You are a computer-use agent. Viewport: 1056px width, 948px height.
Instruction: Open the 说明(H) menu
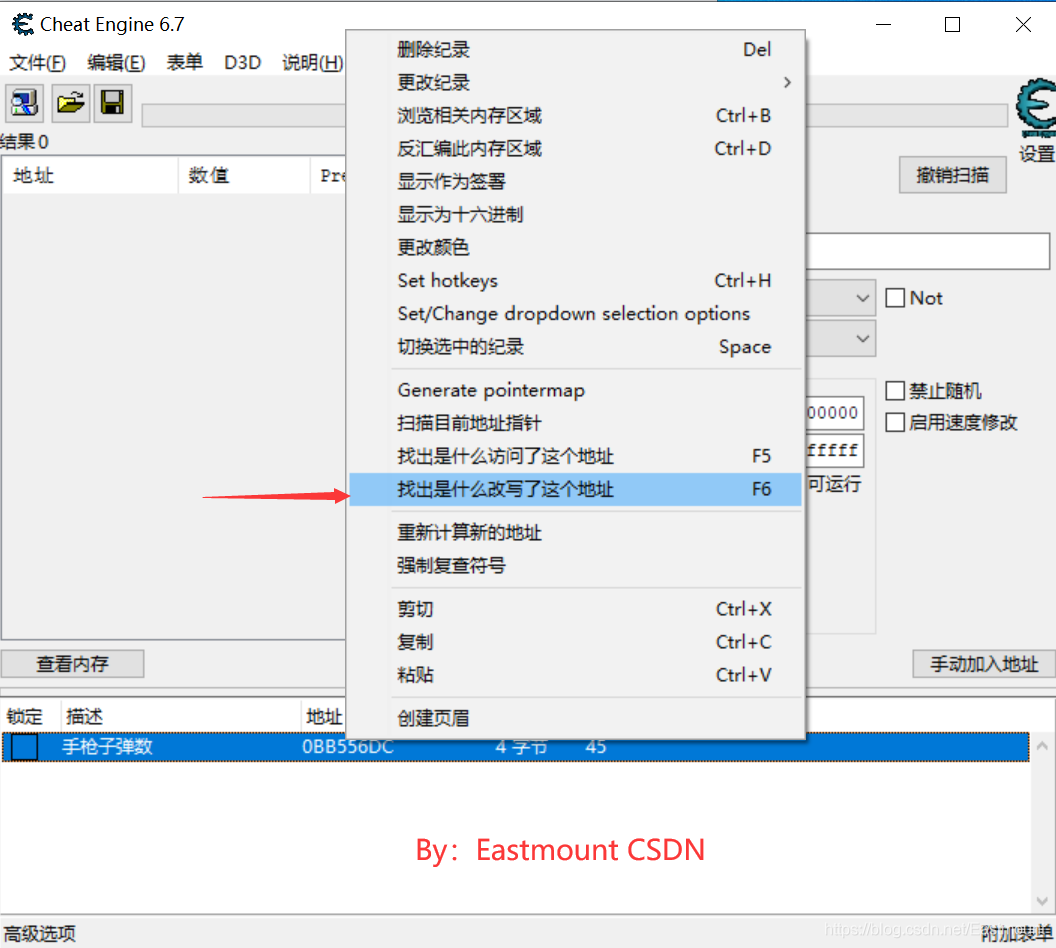coord(312,63)
